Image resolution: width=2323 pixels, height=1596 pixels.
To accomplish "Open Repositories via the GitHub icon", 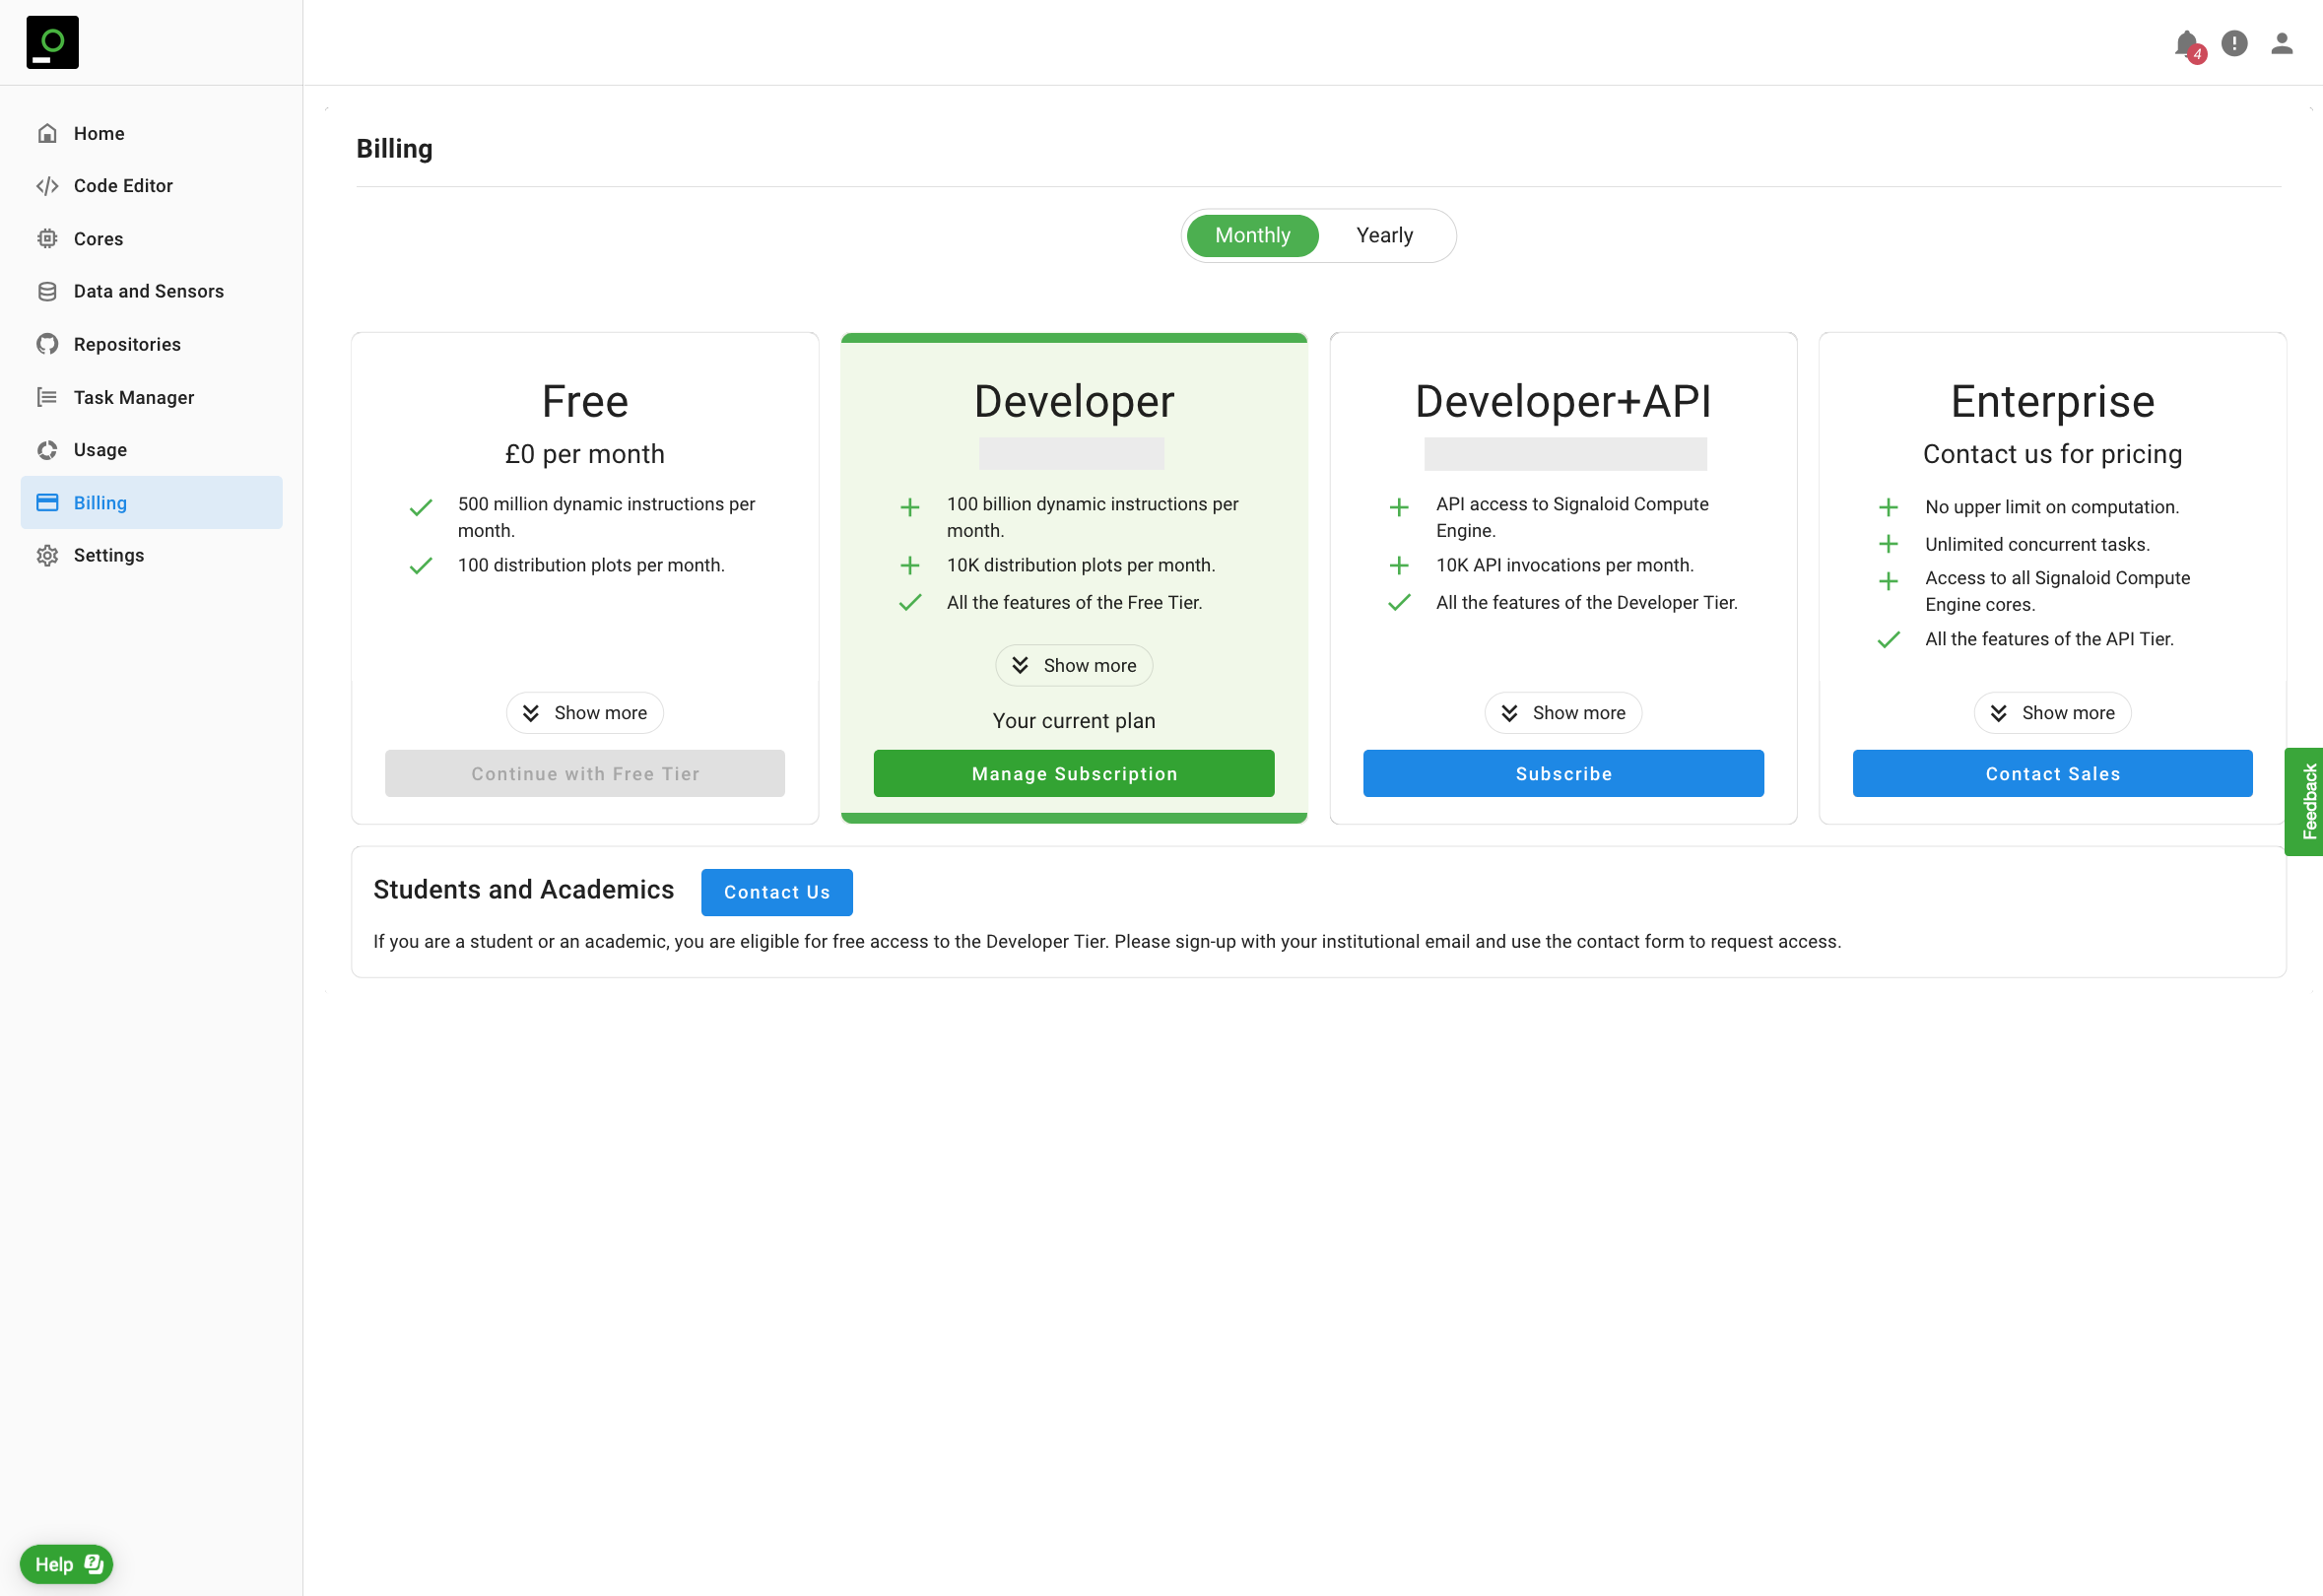I will (47, 344).
